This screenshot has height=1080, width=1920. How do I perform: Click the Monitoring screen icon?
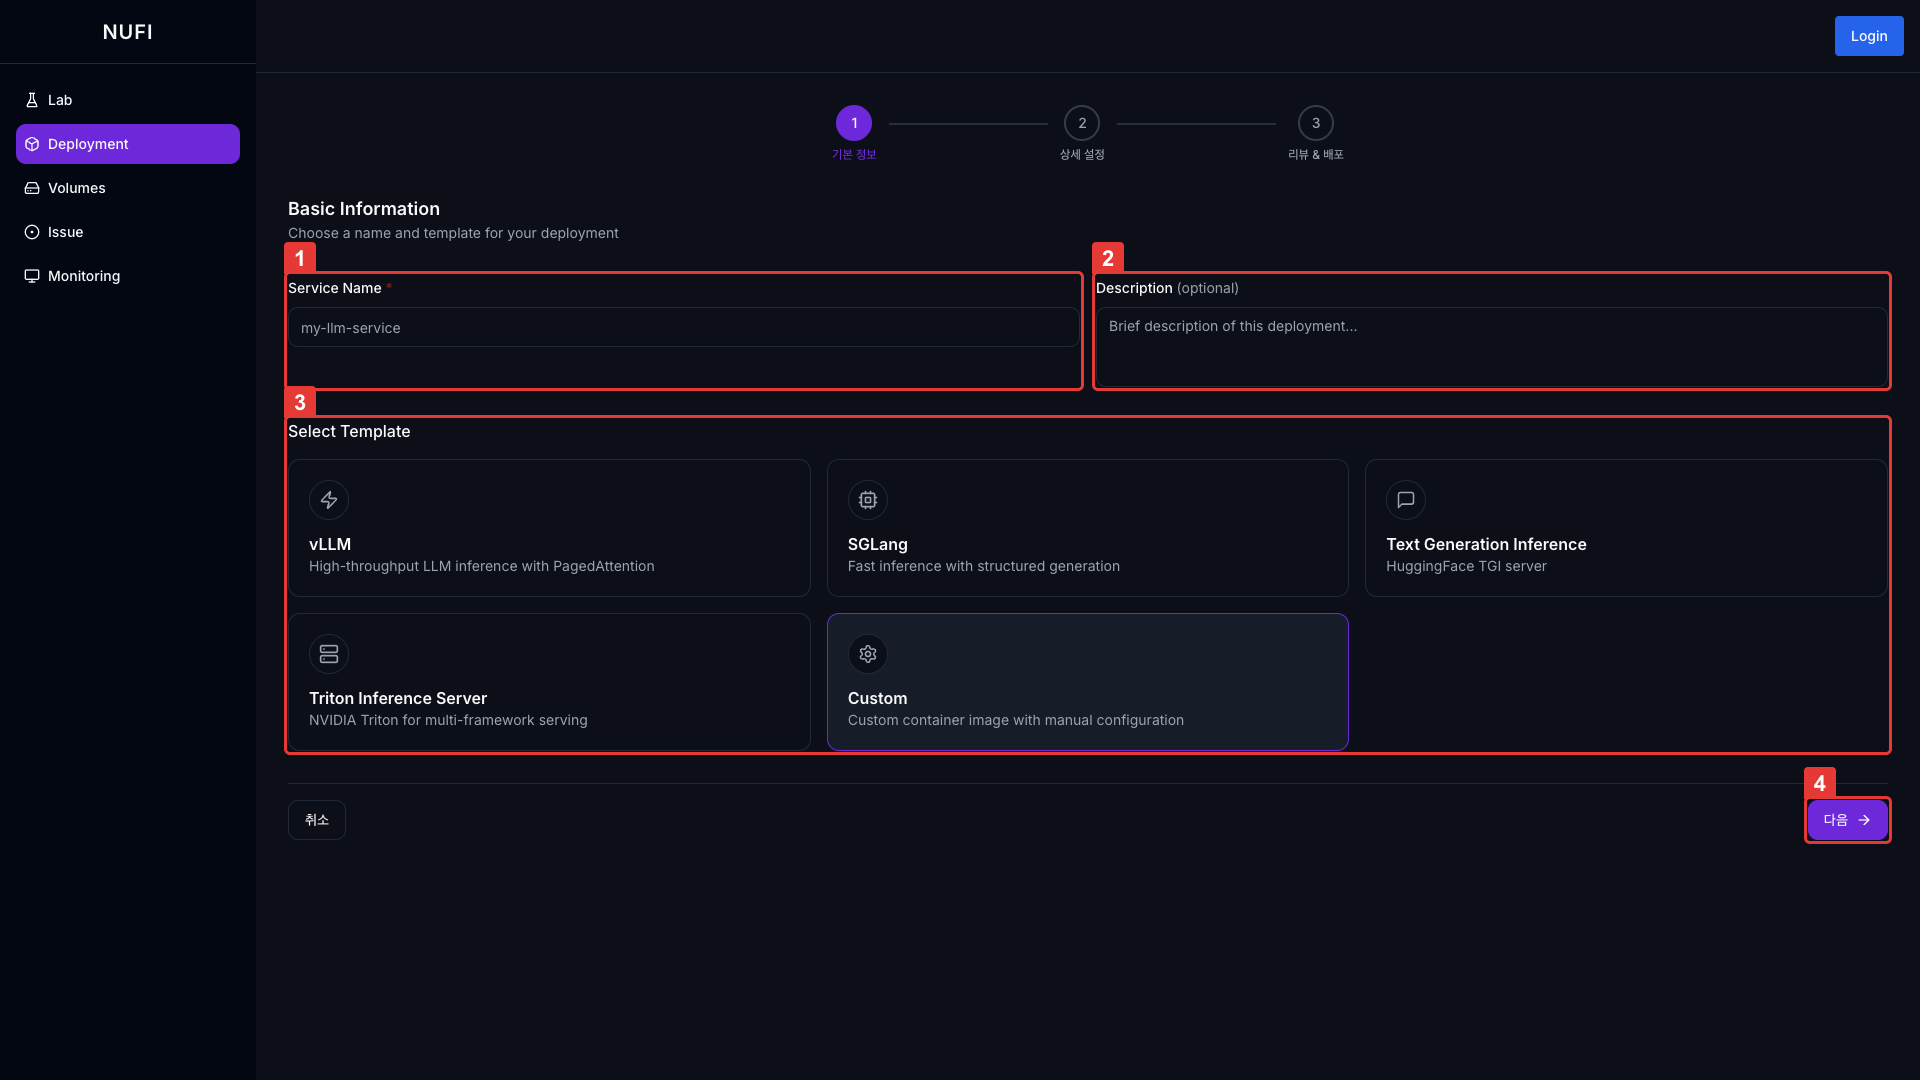point(32,276)
